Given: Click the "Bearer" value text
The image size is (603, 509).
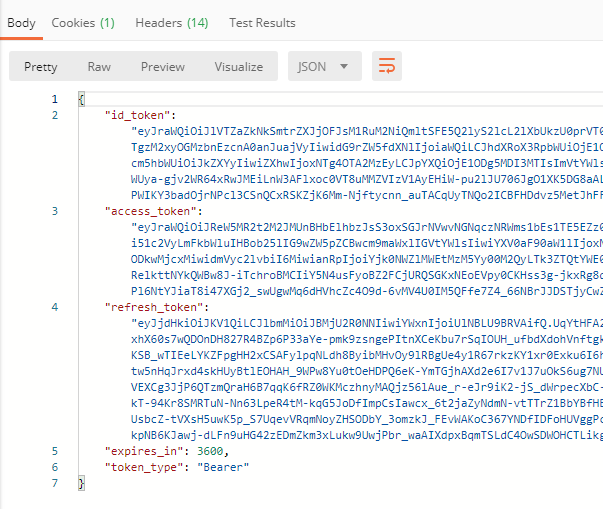Looking at the screenshot, I should [223, 467].
